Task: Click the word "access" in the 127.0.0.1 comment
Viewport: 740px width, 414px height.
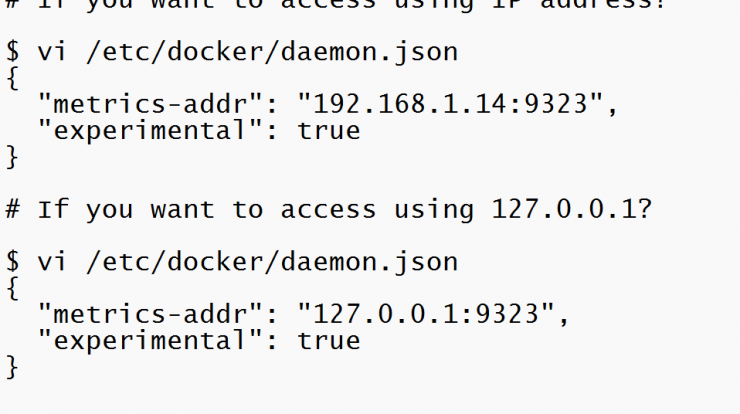Action: [328, 211]
